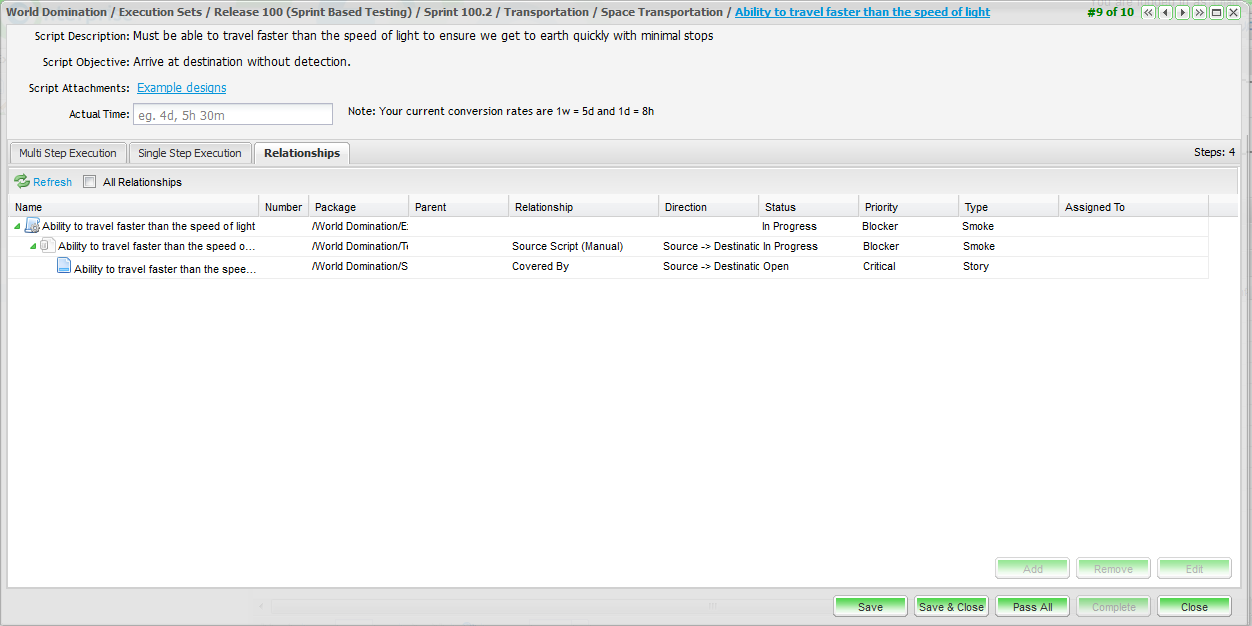Click the Pass All button
1252x626 pixels.
tap(1032, 607)
